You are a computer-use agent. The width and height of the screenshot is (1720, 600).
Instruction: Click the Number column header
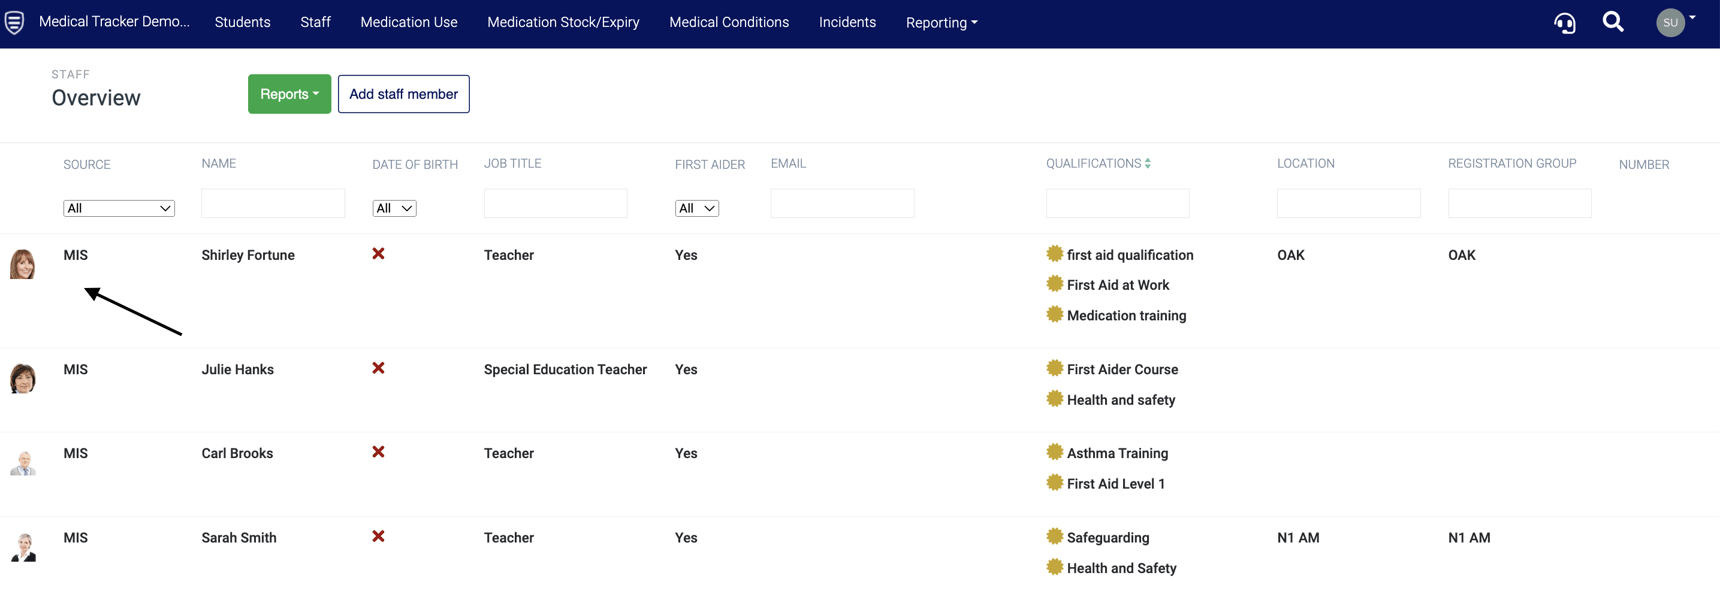[x=1644, y=164]
